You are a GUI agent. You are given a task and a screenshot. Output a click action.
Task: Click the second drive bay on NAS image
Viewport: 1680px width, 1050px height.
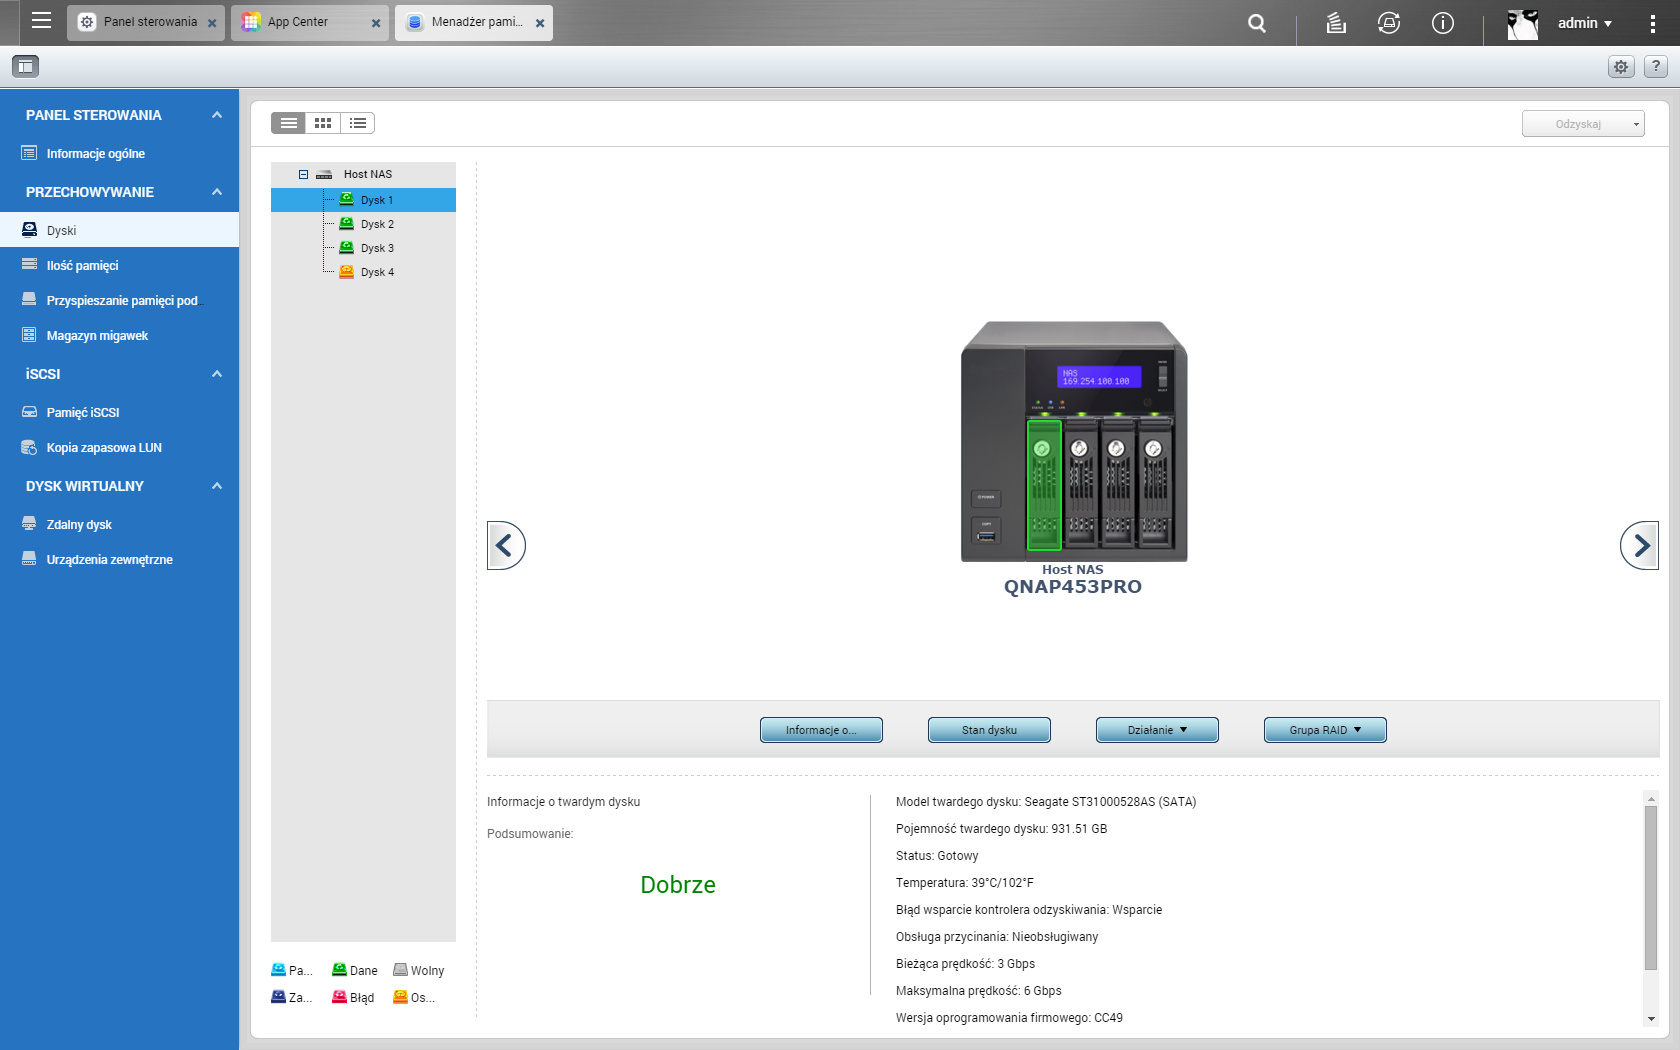1081,485
